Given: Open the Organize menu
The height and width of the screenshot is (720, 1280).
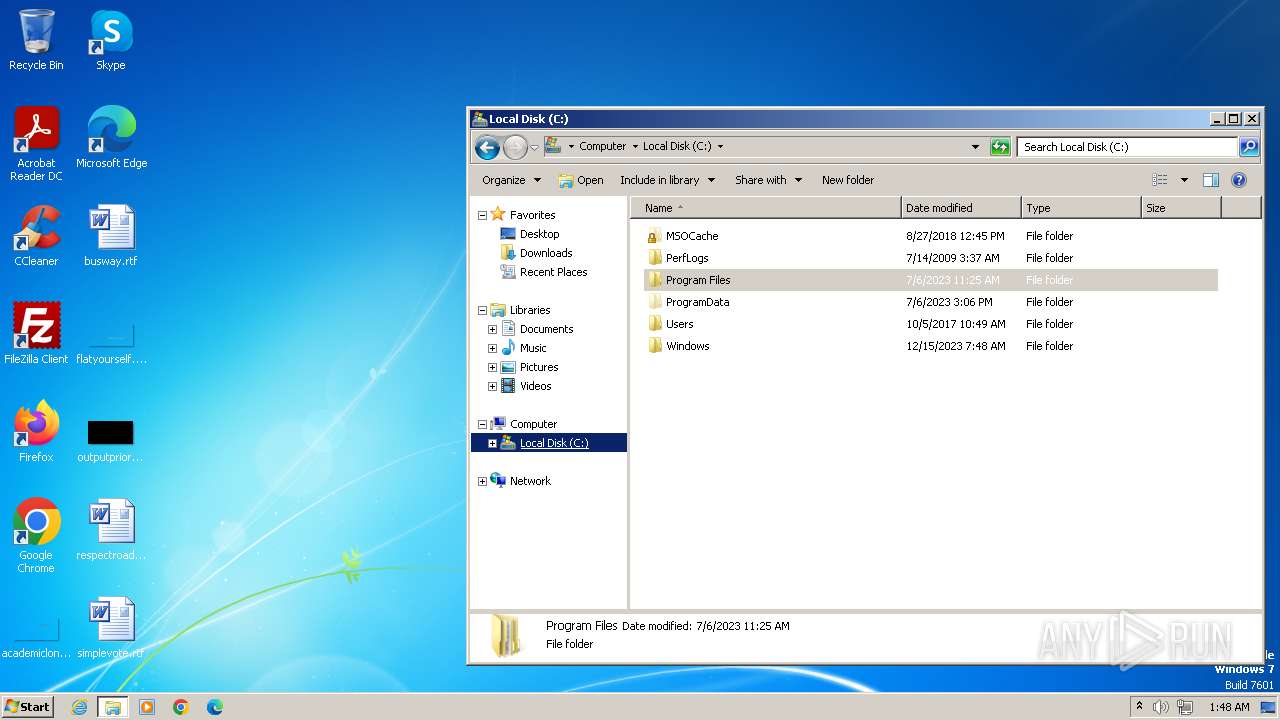Looking at the screenshot, I should (511, 180).
